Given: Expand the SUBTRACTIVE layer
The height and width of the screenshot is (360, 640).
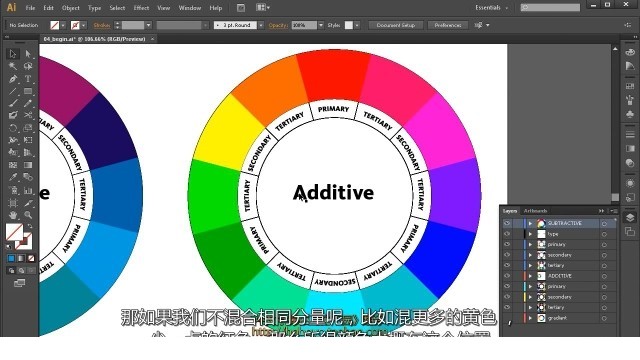Looking at the screenshot, I should coord(530,223).
